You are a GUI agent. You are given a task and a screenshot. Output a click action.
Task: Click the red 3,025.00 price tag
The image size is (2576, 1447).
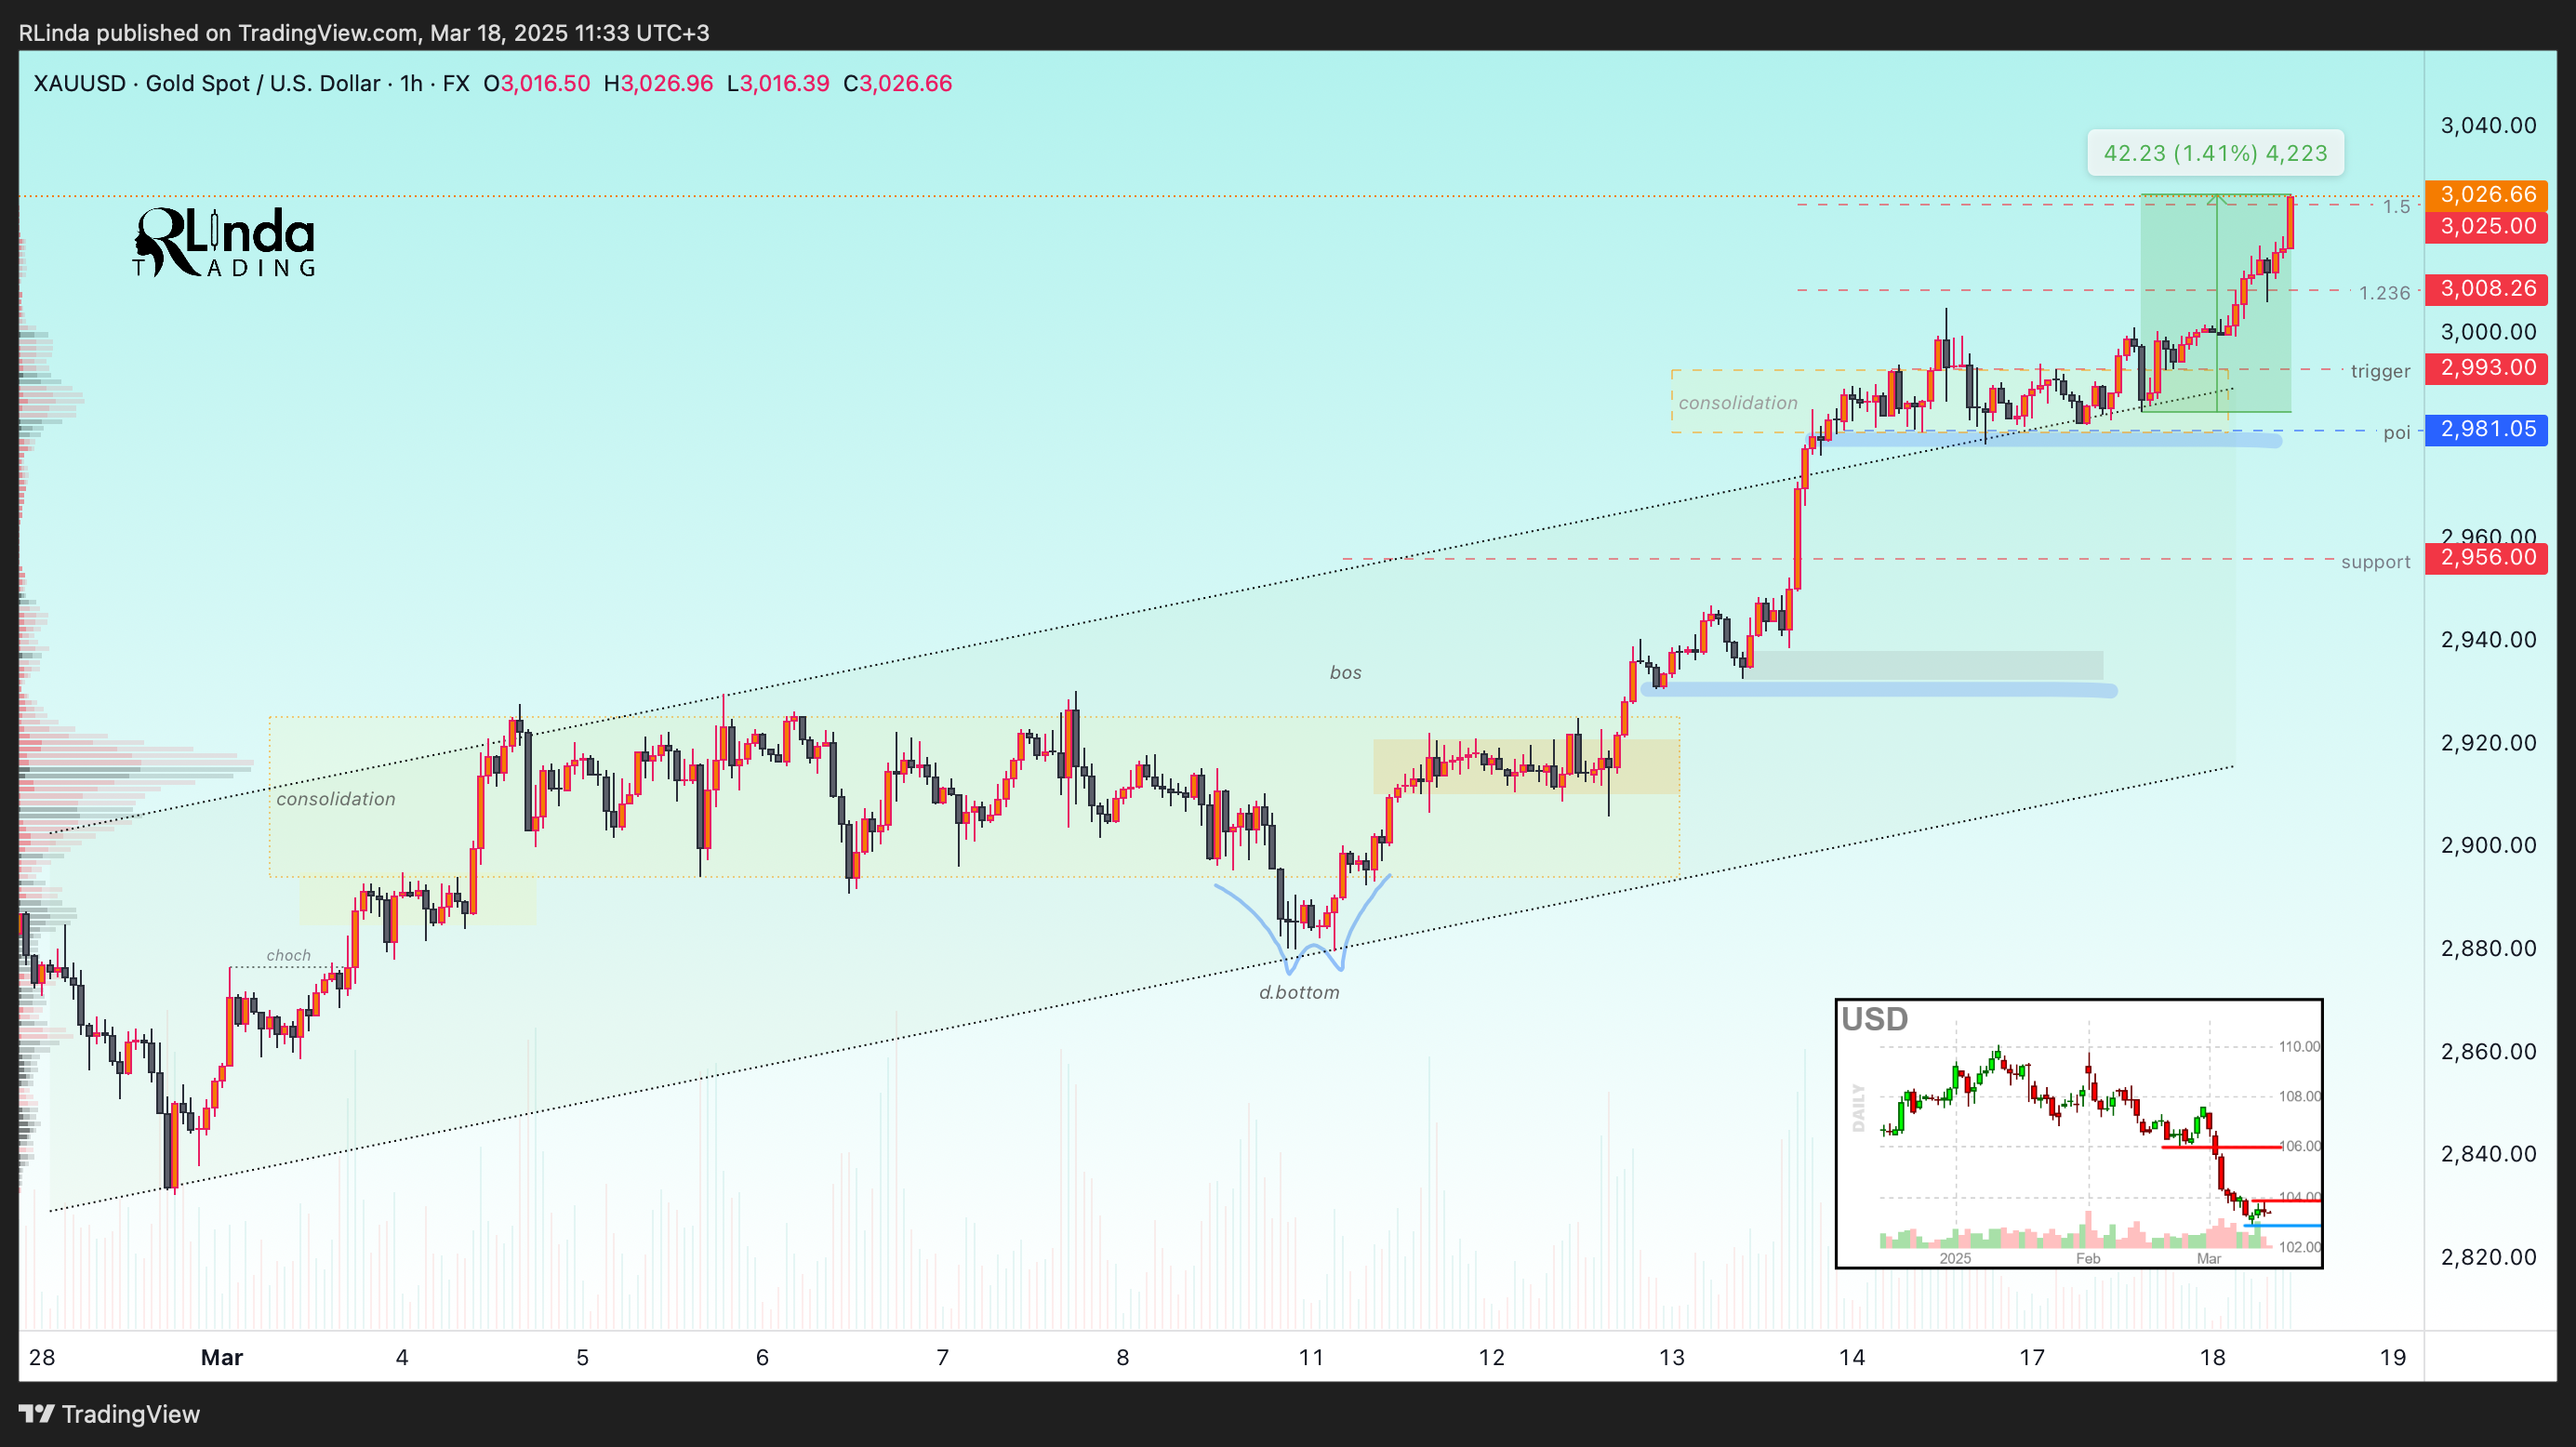point(2486,226)
